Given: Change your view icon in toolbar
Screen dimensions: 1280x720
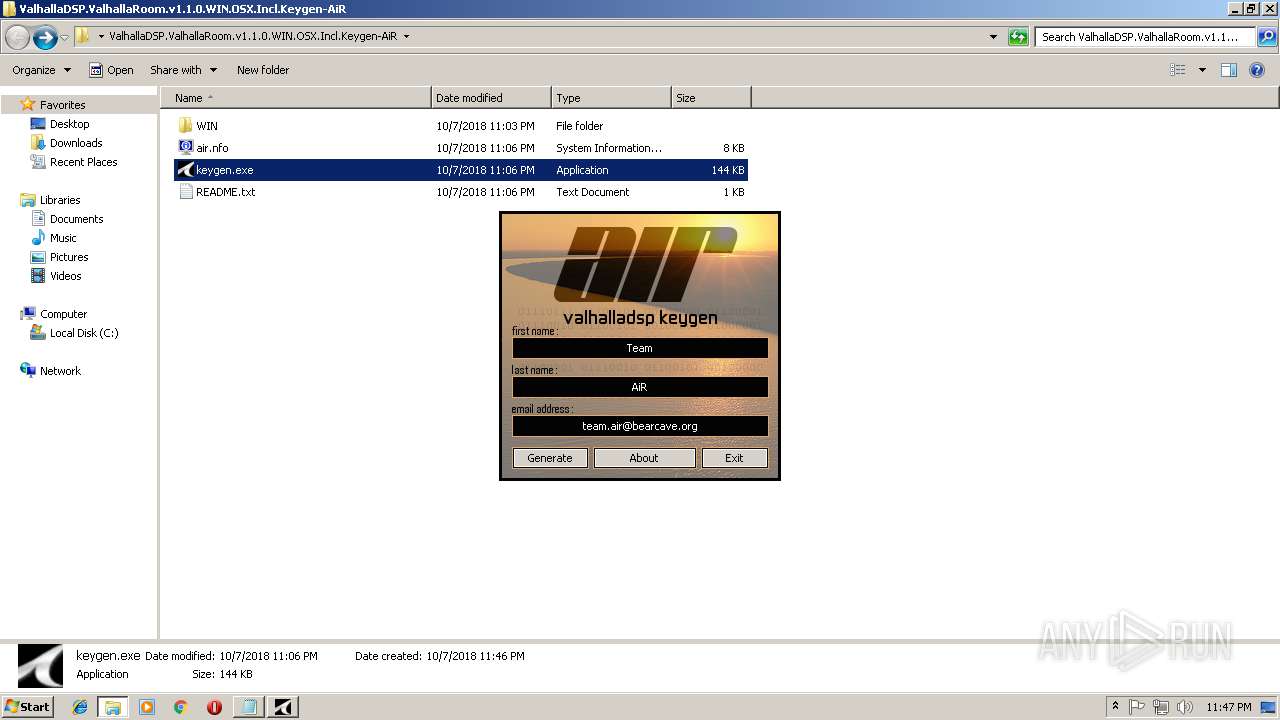Looking at the screenshot, I should [1178, 70].
